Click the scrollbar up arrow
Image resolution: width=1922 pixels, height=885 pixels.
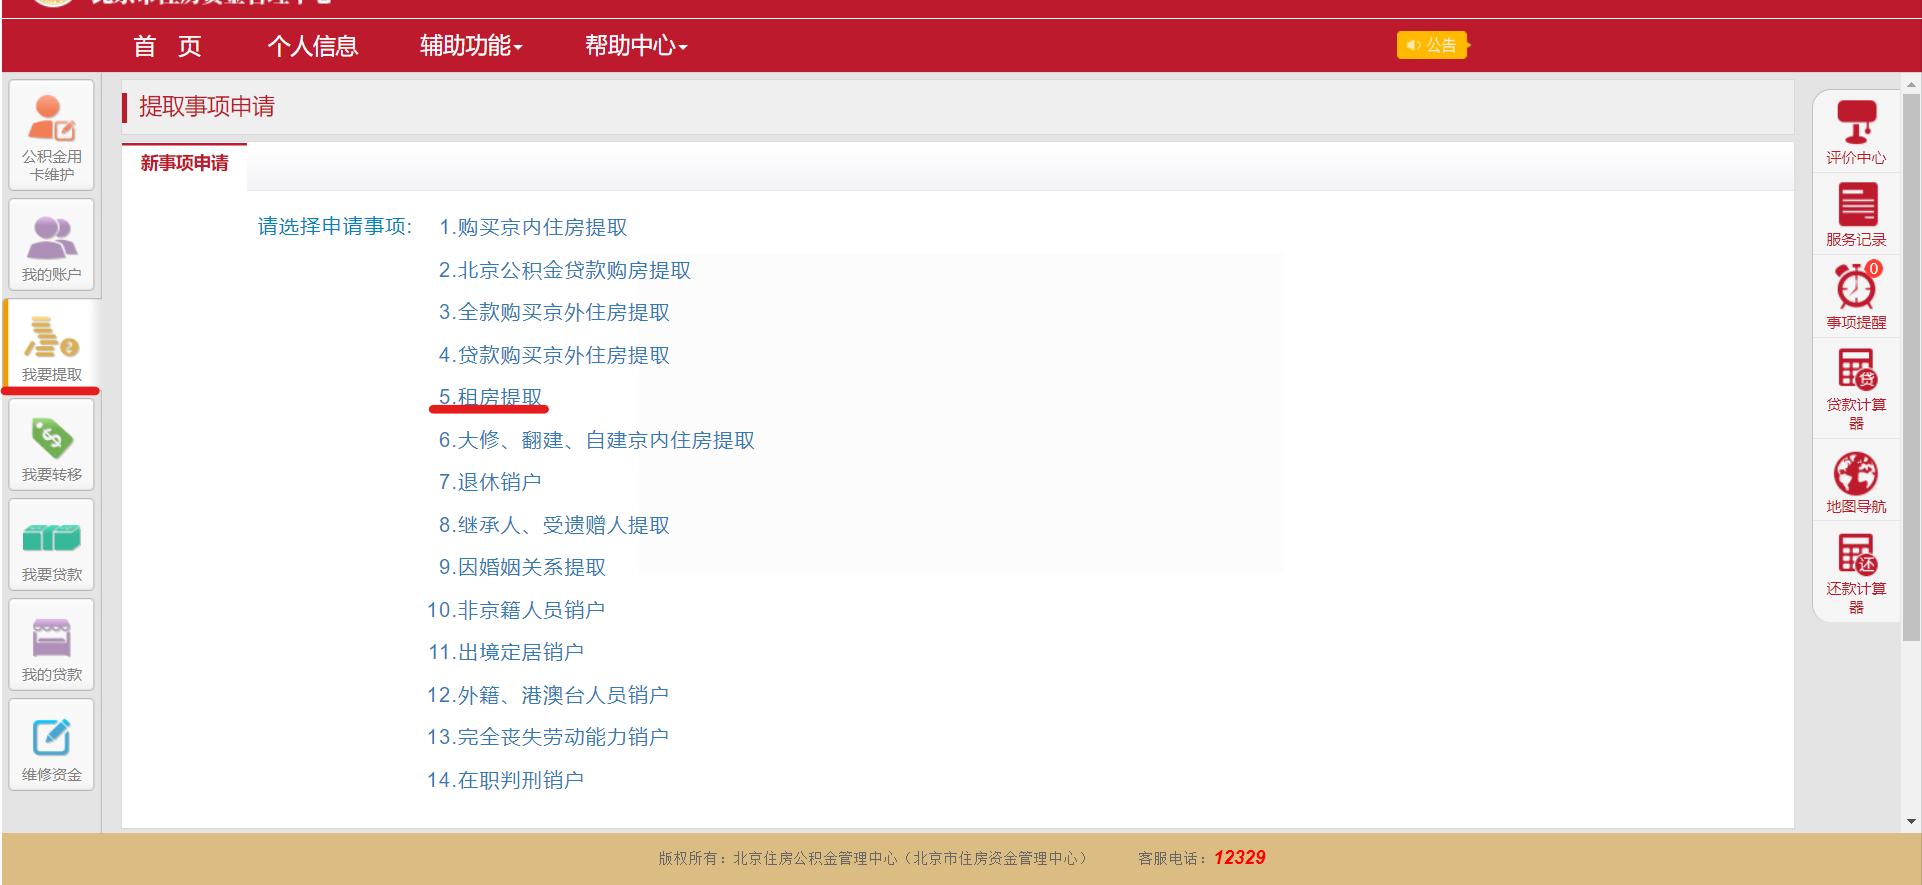1911,84
